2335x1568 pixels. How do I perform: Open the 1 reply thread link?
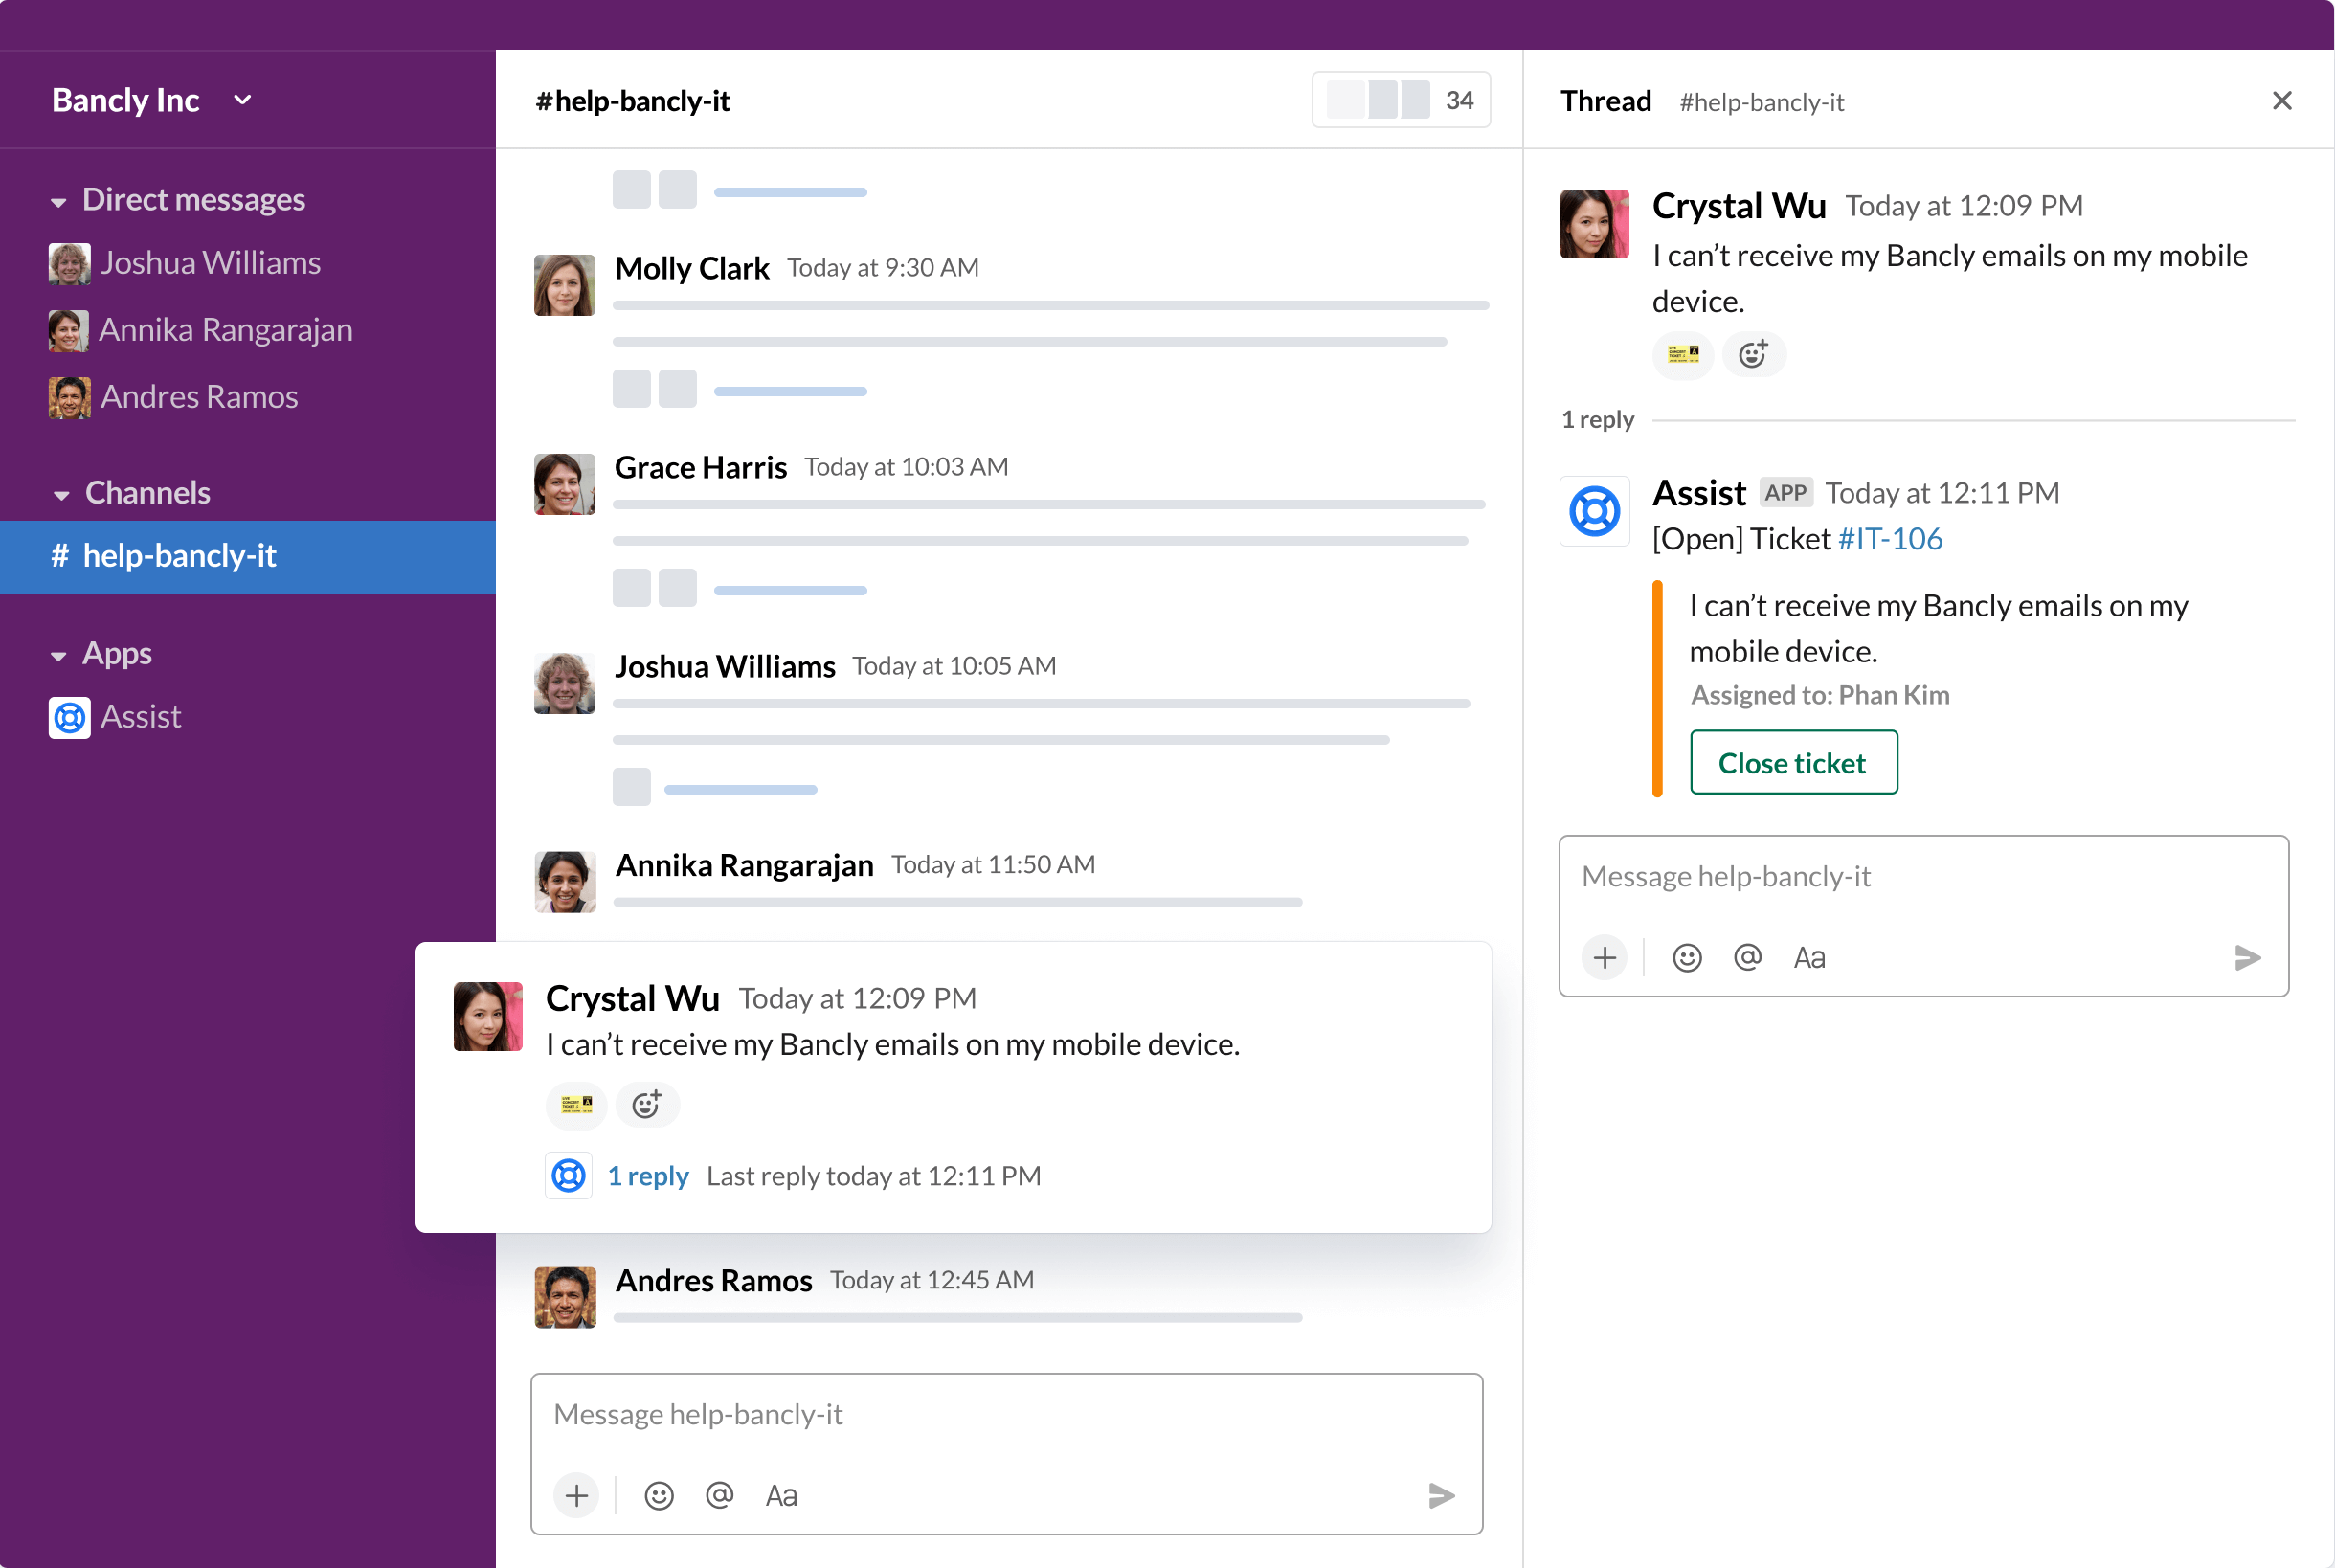(648, 1176)
